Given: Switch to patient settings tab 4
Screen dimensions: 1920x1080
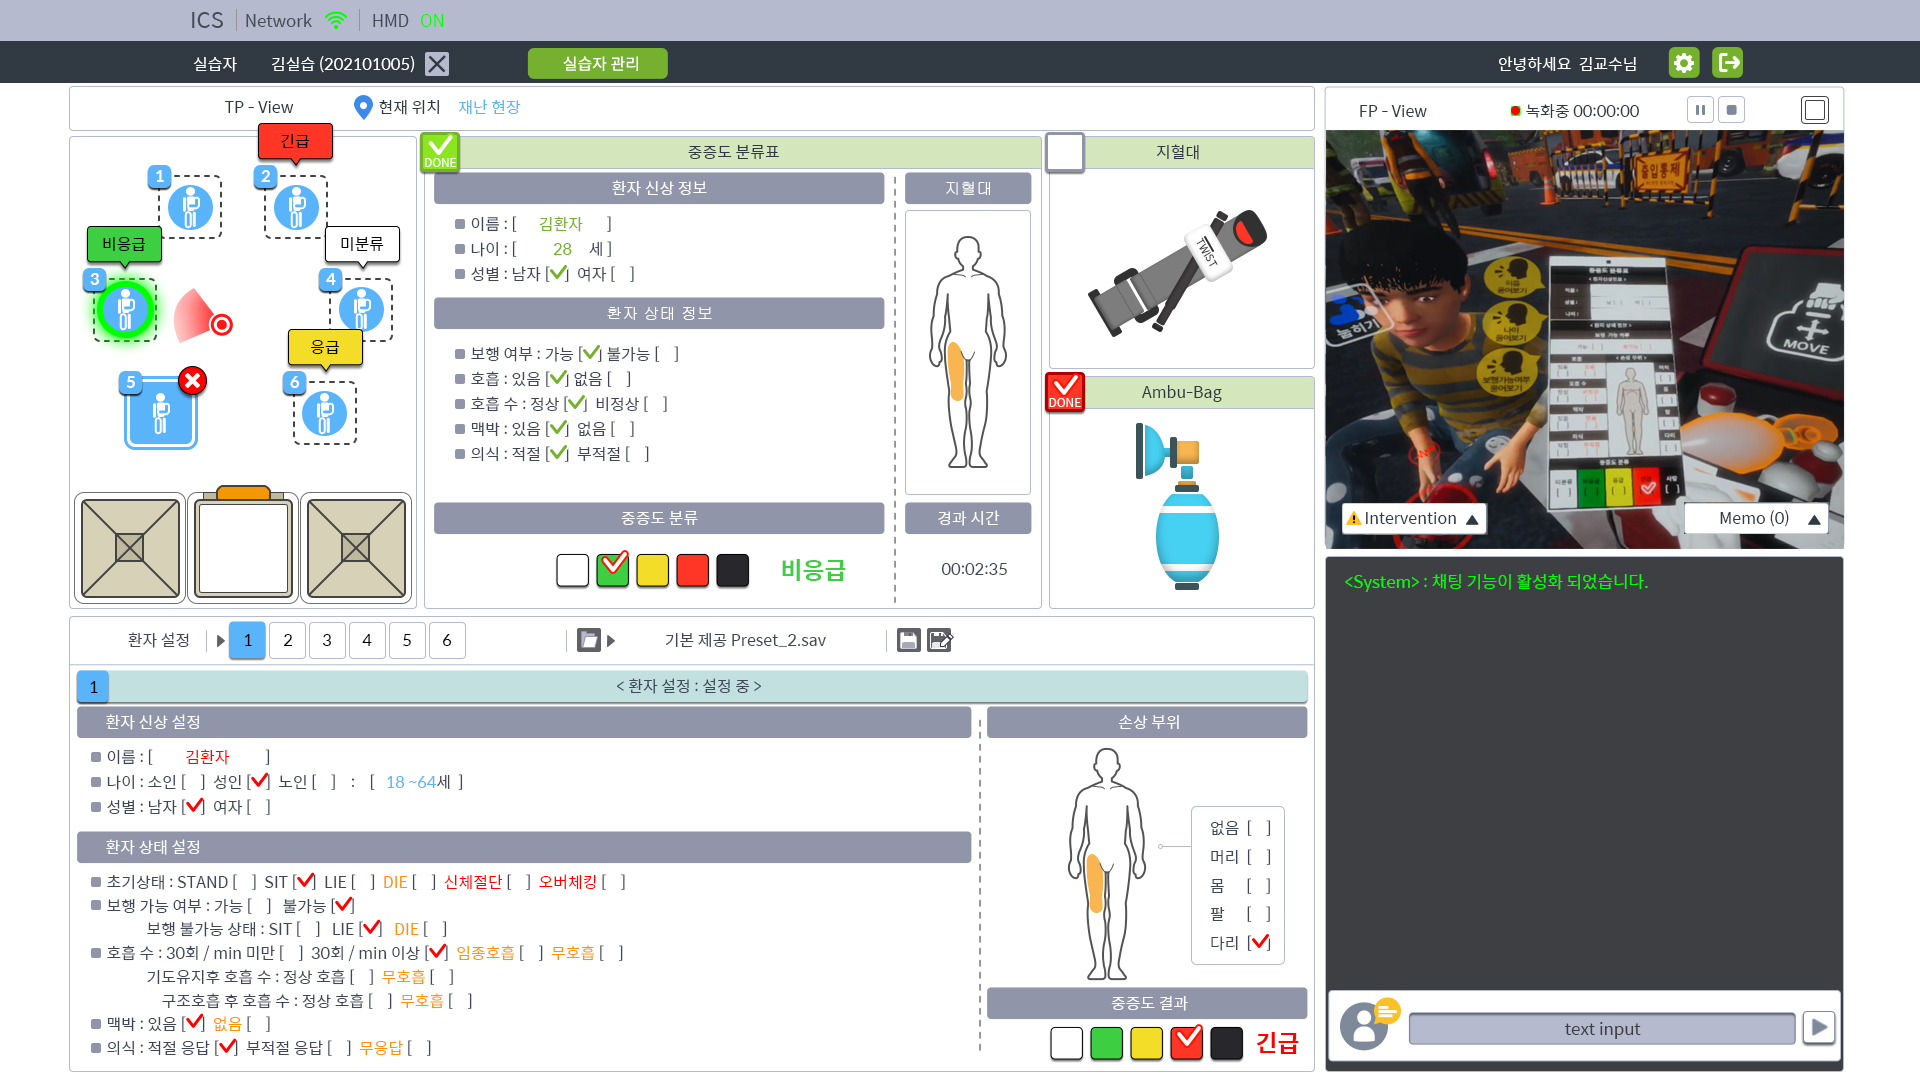Looking at the screenshot, I should [x=367, y=640].
